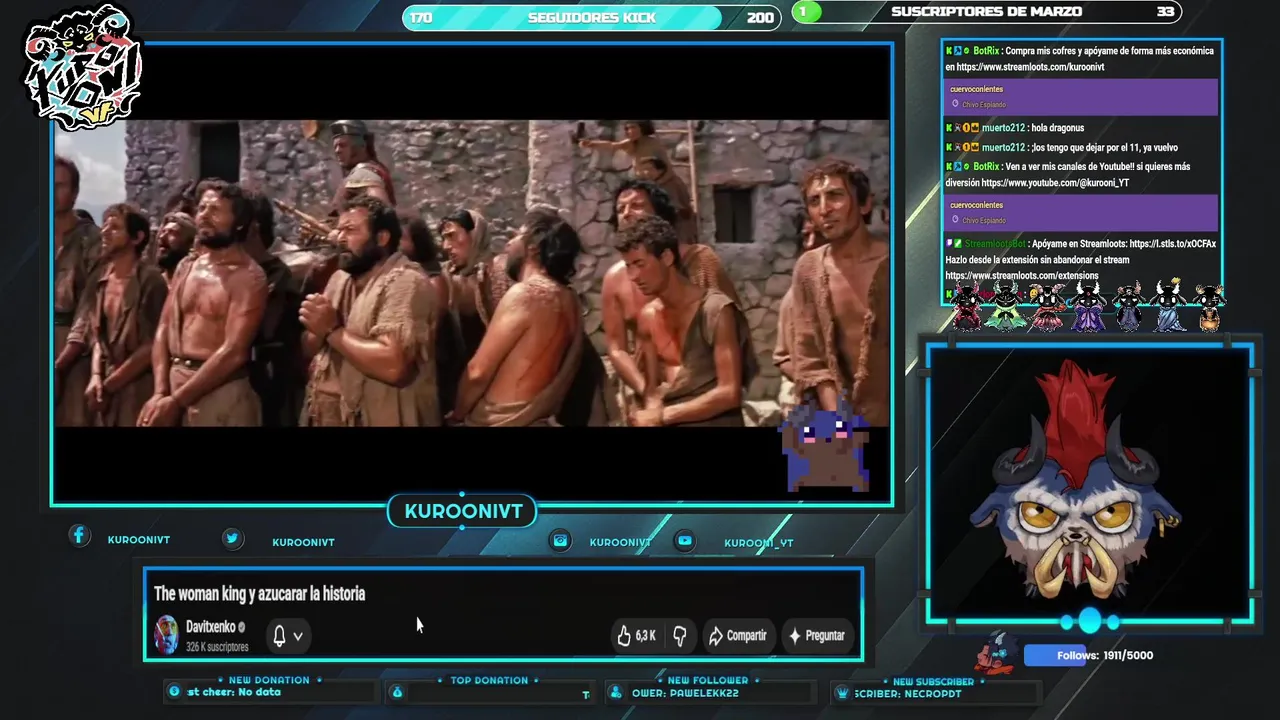The image size is (1280, 720).
Task: Click the crown icon under New Subscriber
Action: coord(842,693)
